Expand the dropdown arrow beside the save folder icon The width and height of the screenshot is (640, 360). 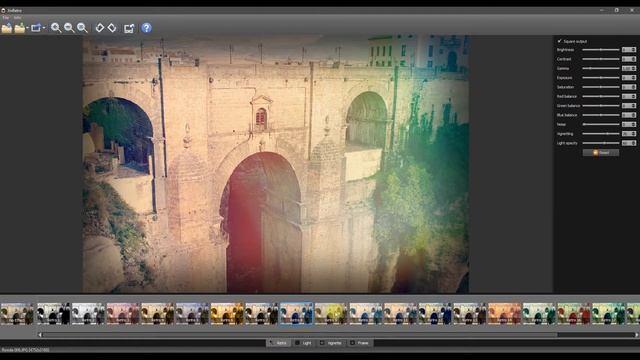(x=27, y=28)
